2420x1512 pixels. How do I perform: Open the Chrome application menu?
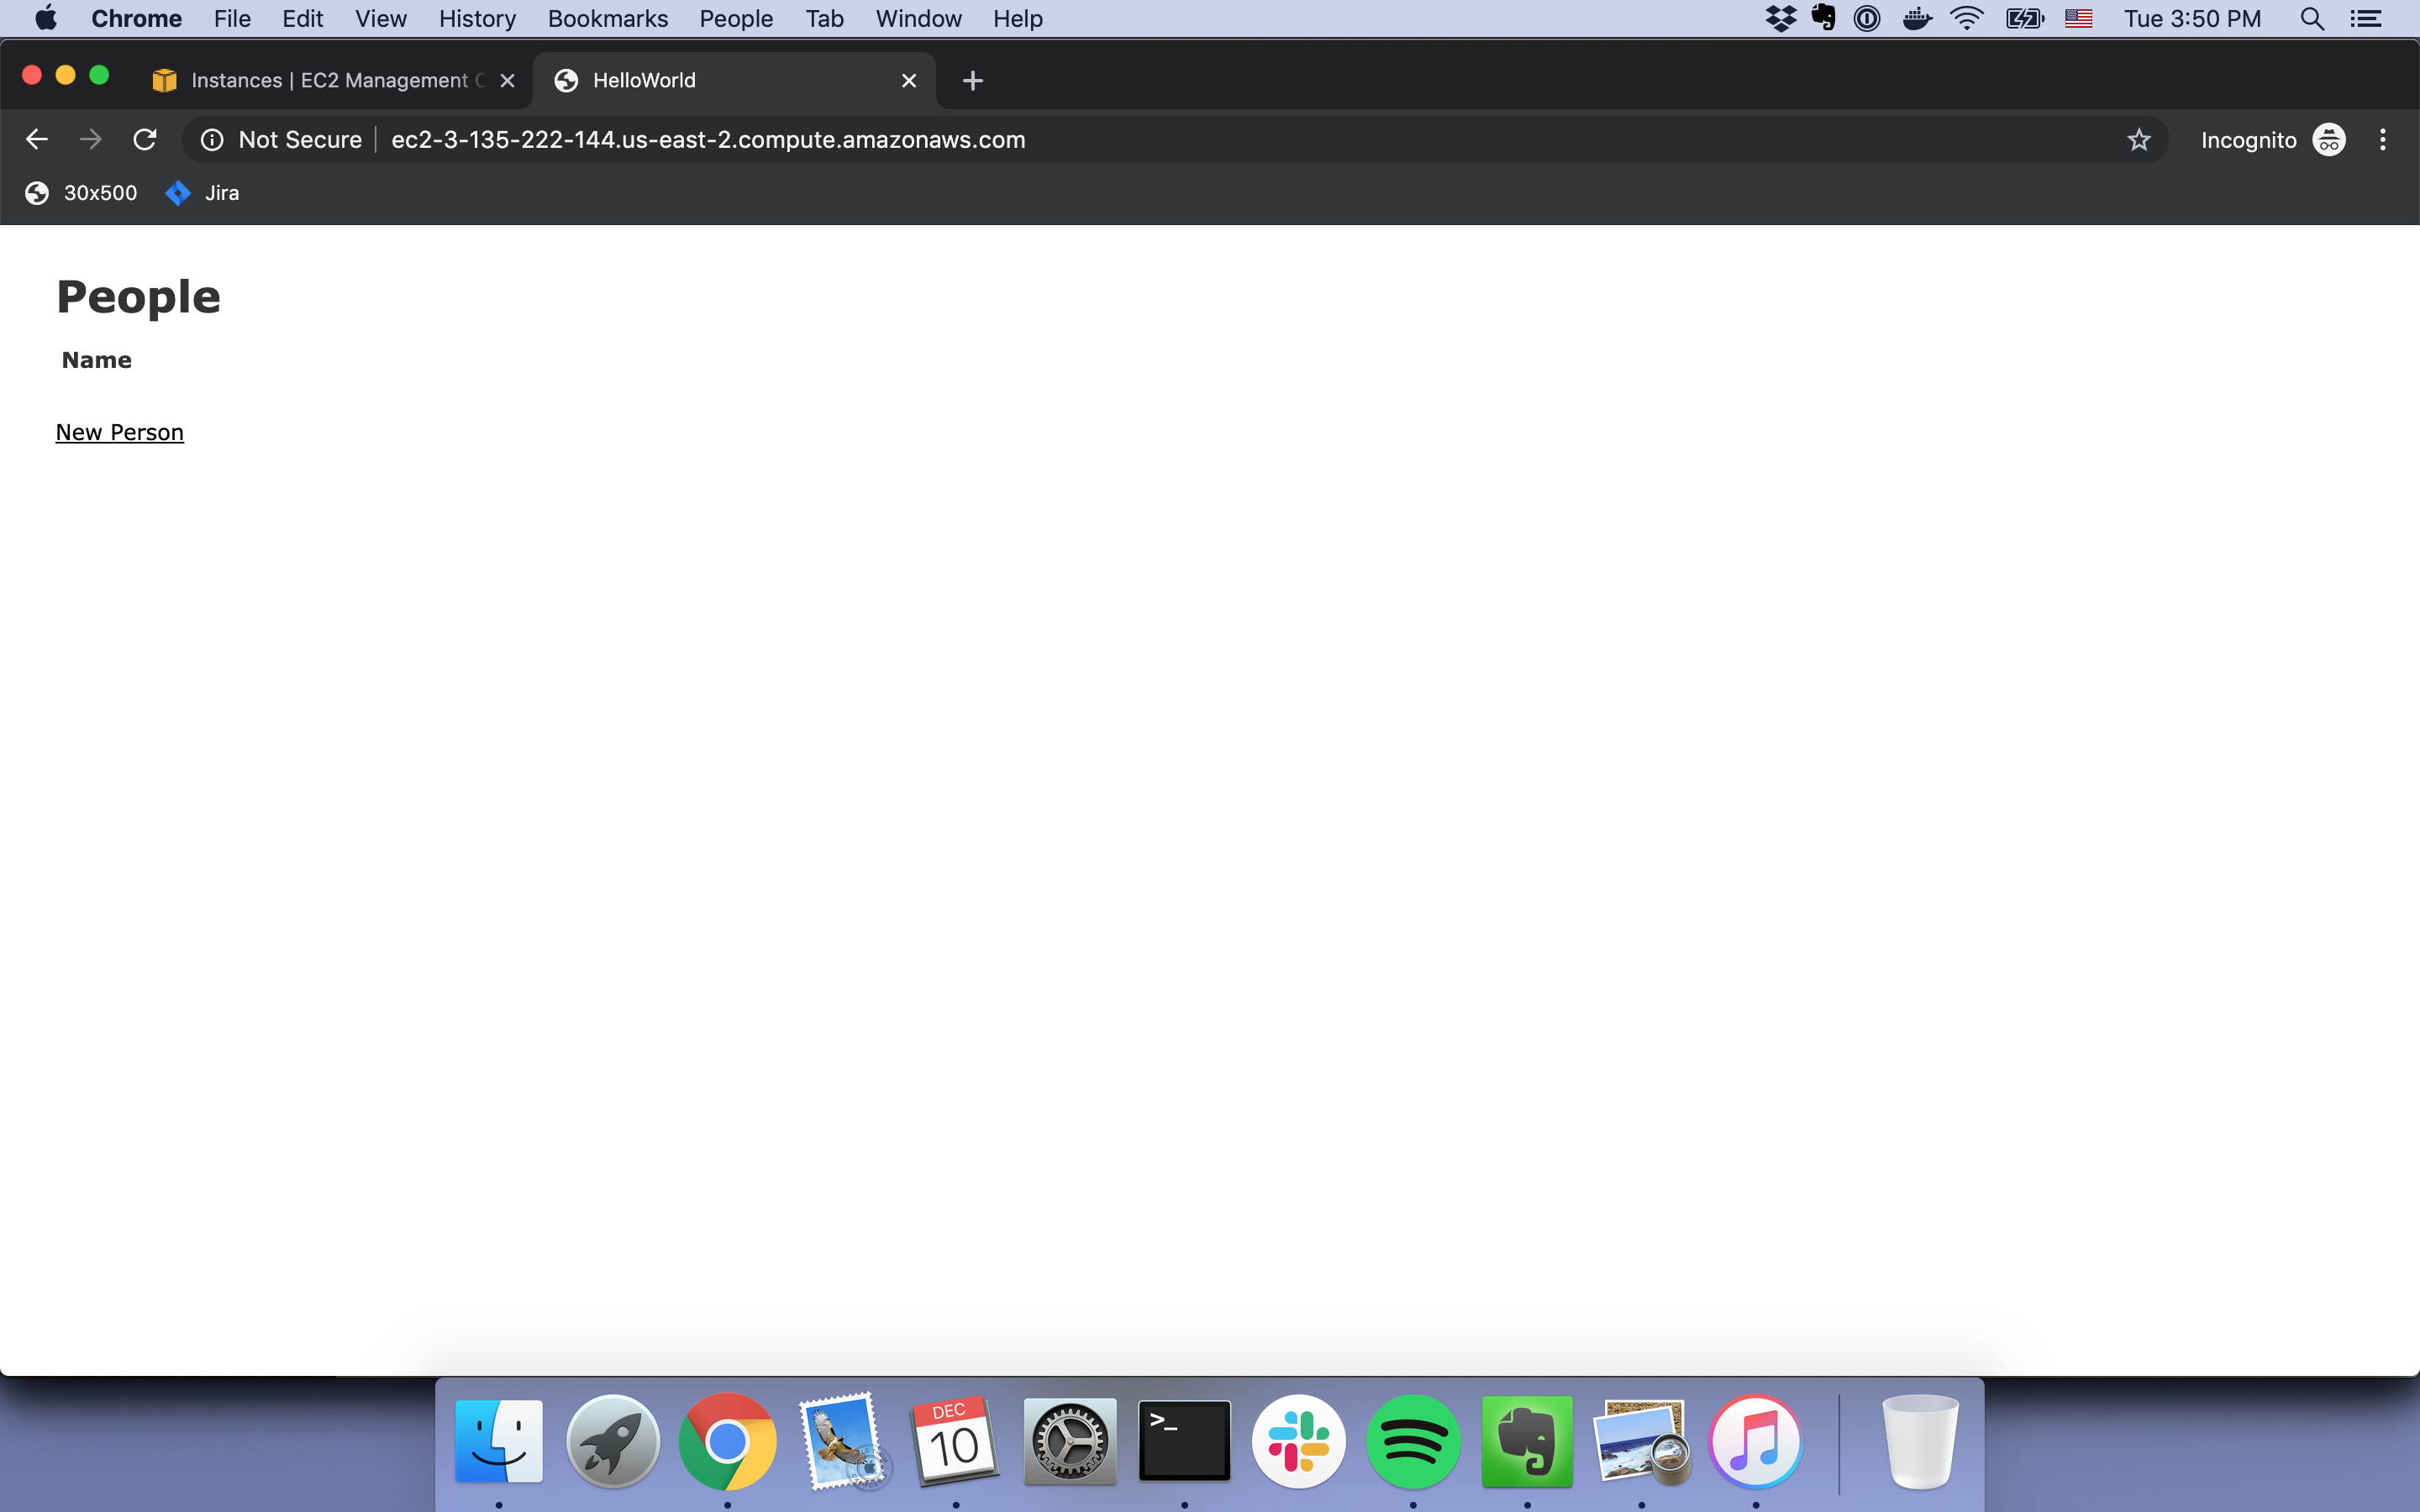(x=136, y=18)
